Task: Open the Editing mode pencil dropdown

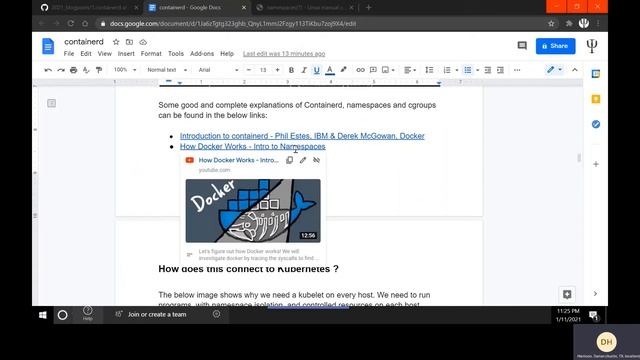Action: 554,70
